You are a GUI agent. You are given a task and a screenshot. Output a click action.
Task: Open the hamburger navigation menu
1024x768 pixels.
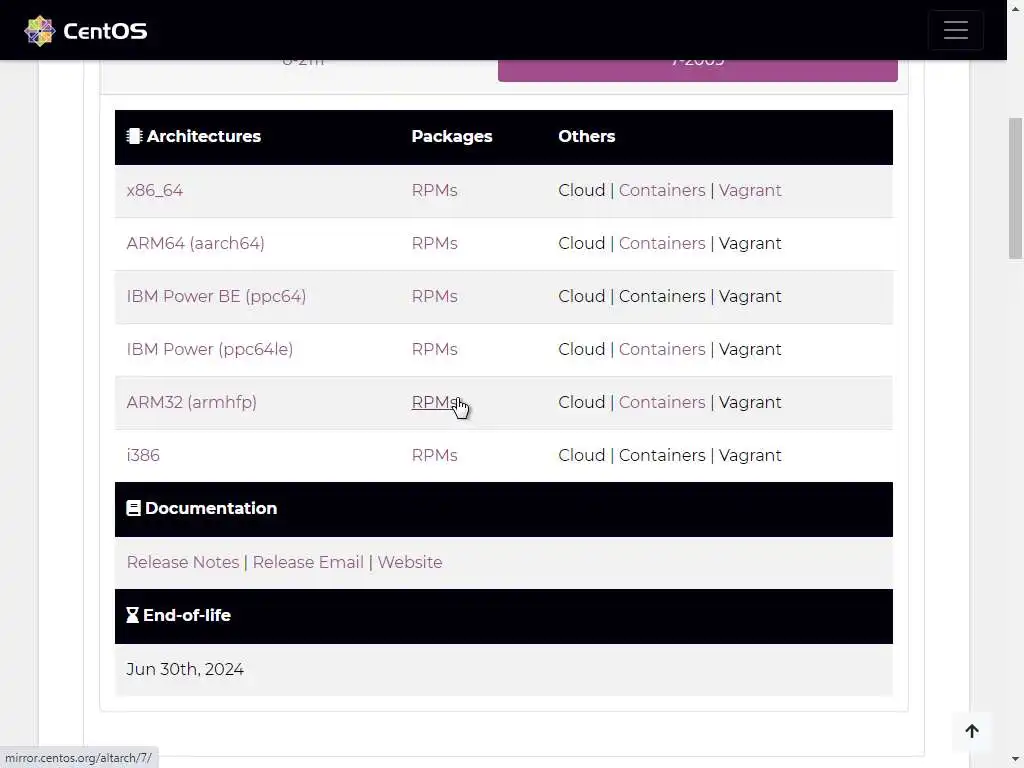click(955, 30)
